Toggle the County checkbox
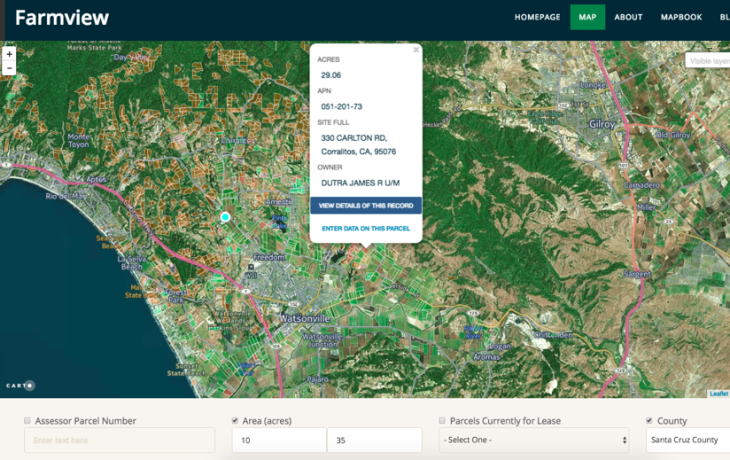This screenshot has height=460, width=730. 649,420
